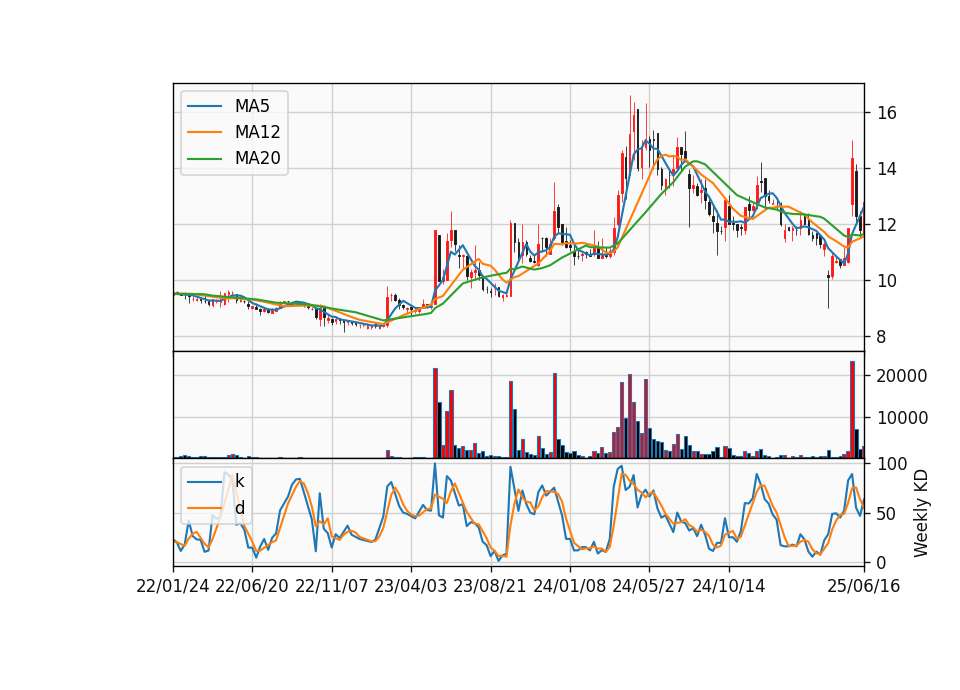Click volume axis value 10000

[902, 418]
